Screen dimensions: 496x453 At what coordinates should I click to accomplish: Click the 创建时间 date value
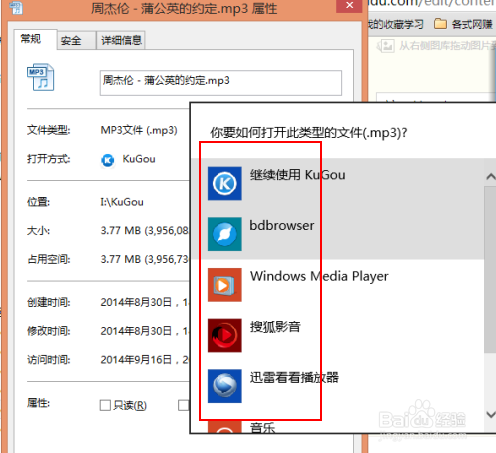tap(145, 302)
